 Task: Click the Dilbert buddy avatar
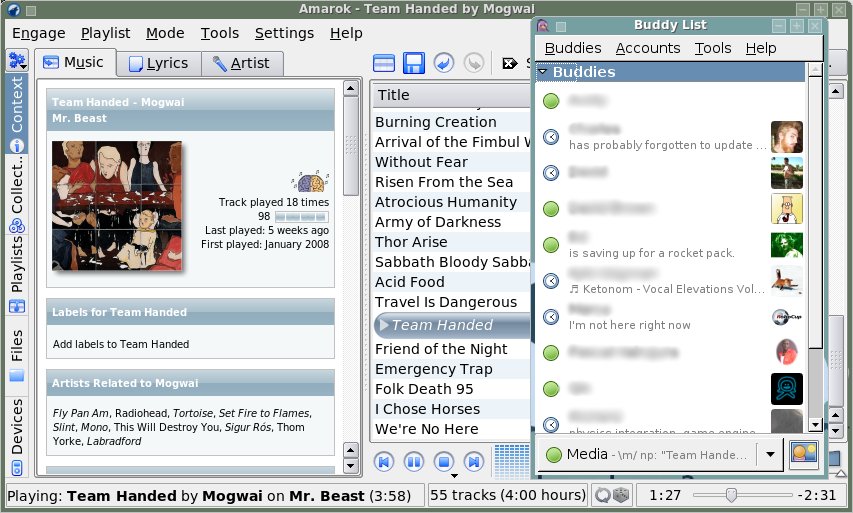(787, 209)
